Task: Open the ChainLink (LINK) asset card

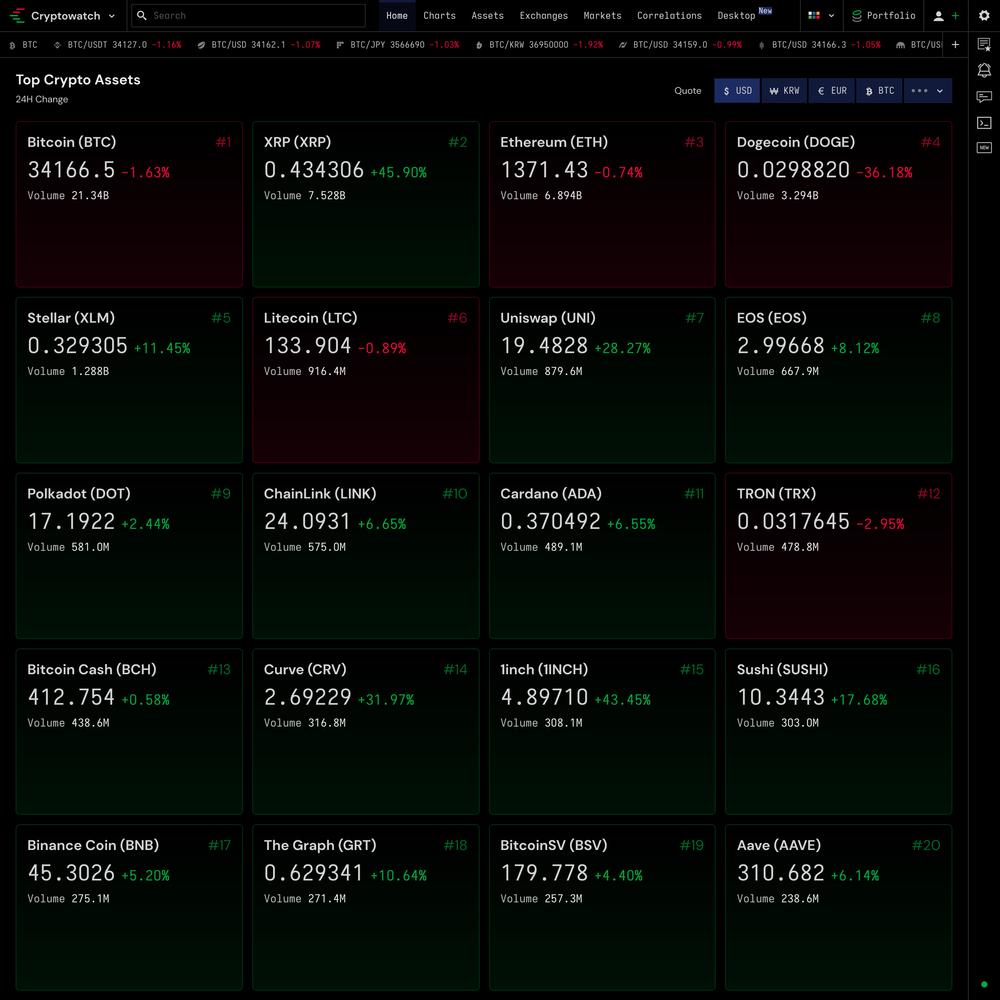Action: point(366,555)
